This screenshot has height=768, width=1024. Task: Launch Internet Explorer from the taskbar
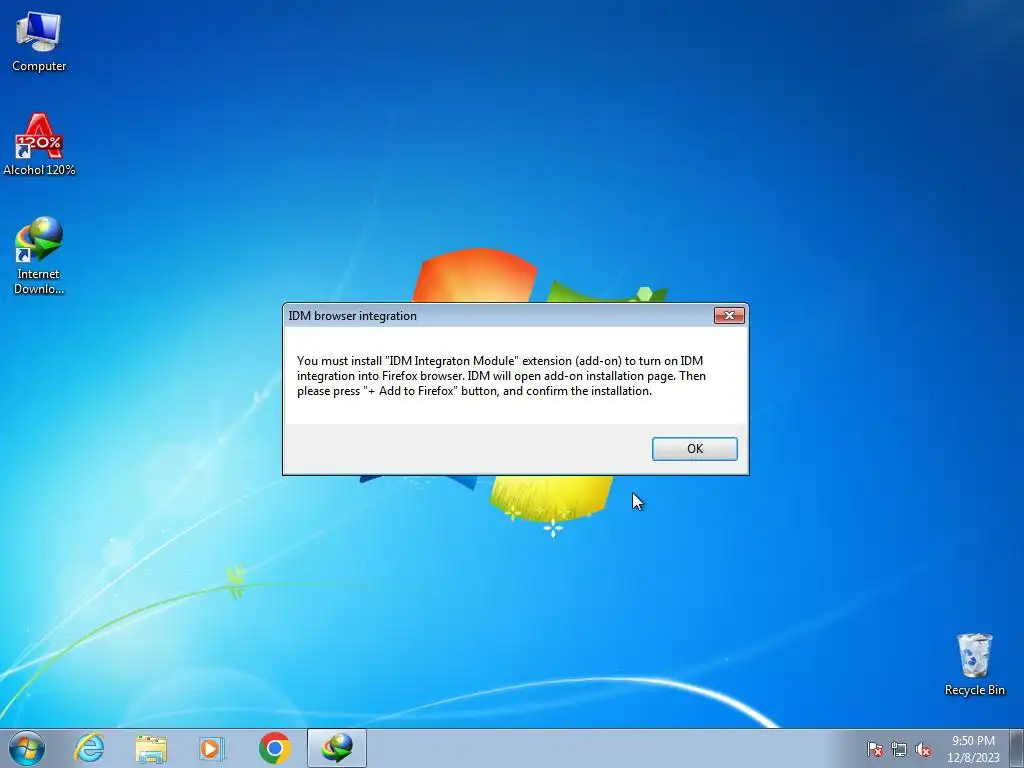tap(89, 748)
